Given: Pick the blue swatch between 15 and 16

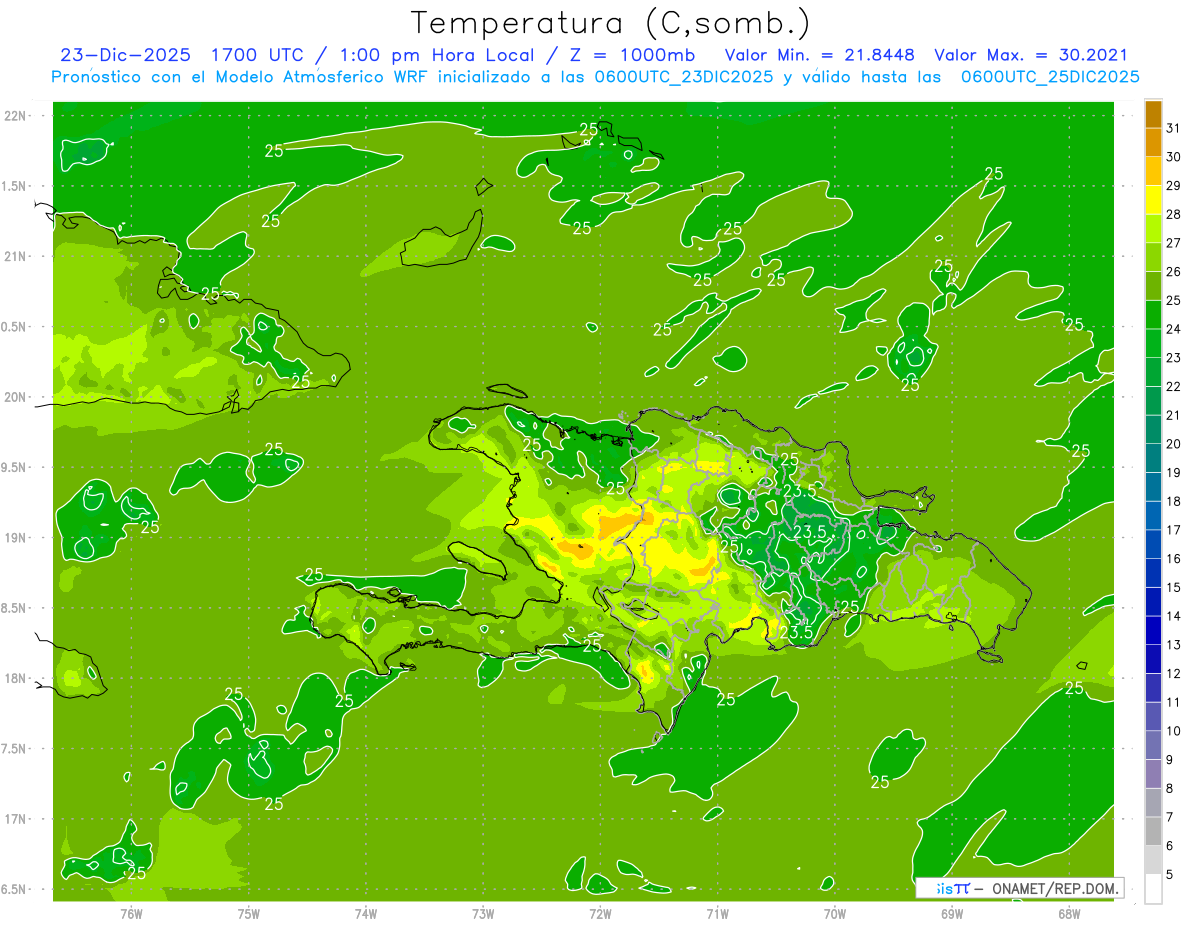Looking at the screenshot, I should pyautogui.click(x=1153, y=573).
